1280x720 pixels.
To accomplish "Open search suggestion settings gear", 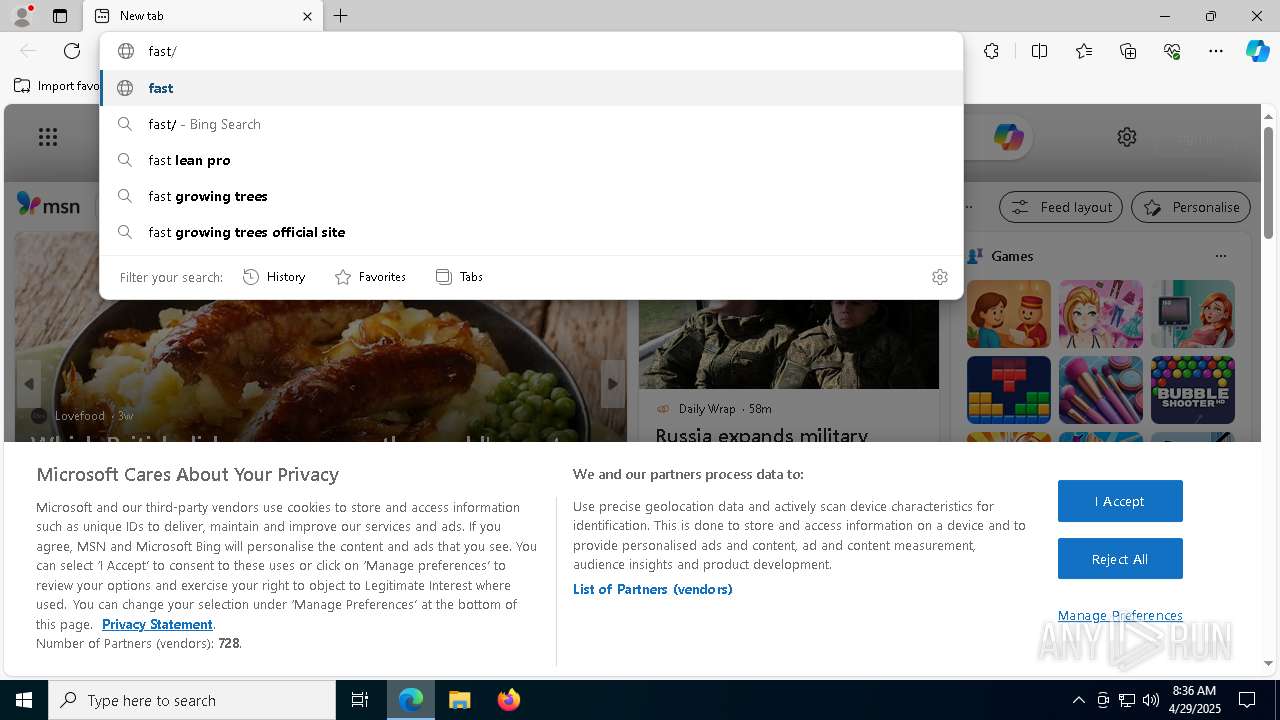I will [x=939, y=277].
